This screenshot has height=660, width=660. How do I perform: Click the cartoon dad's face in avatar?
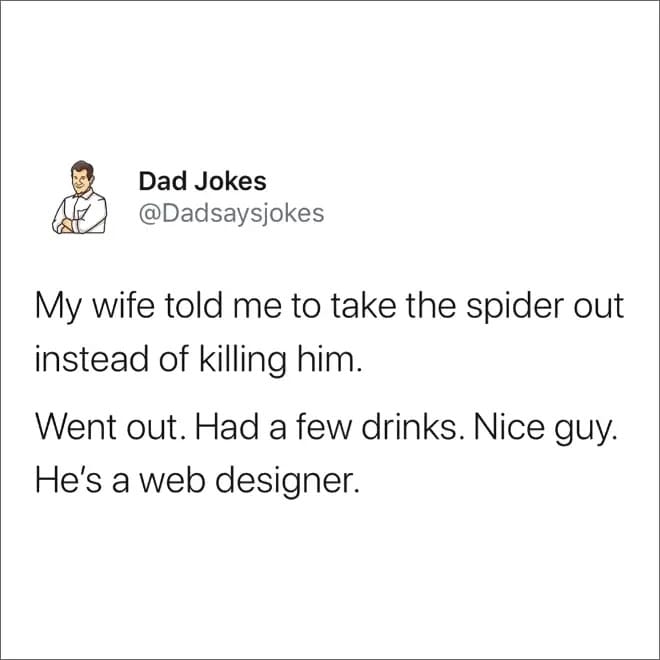pos(81,180)
